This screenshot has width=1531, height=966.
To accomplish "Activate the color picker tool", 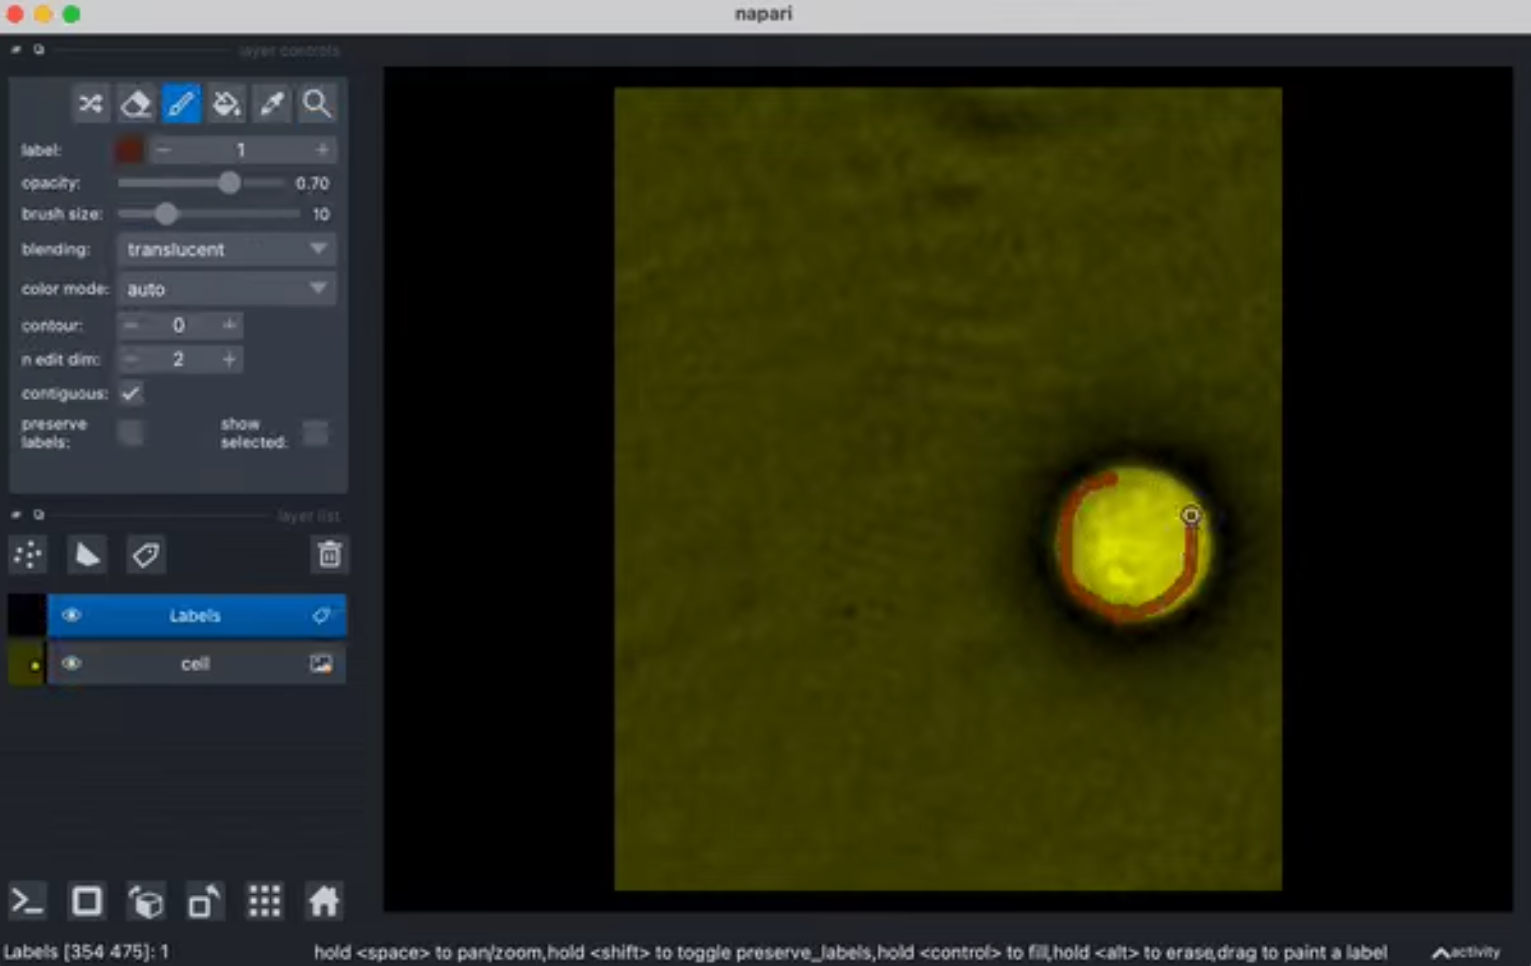I will [271, 103].
